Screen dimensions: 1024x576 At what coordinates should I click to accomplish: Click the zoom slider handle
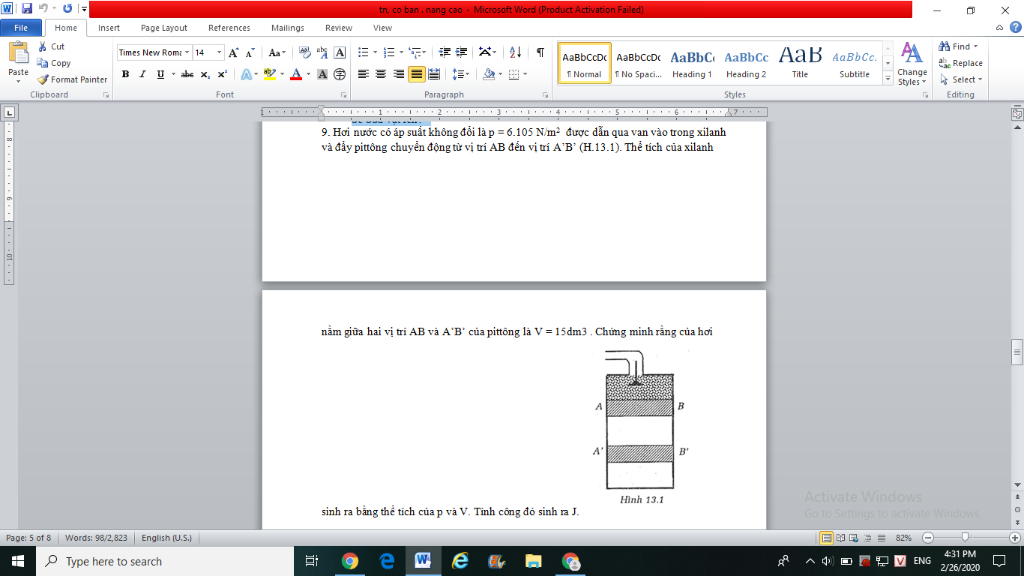click(x=965, y=538)
